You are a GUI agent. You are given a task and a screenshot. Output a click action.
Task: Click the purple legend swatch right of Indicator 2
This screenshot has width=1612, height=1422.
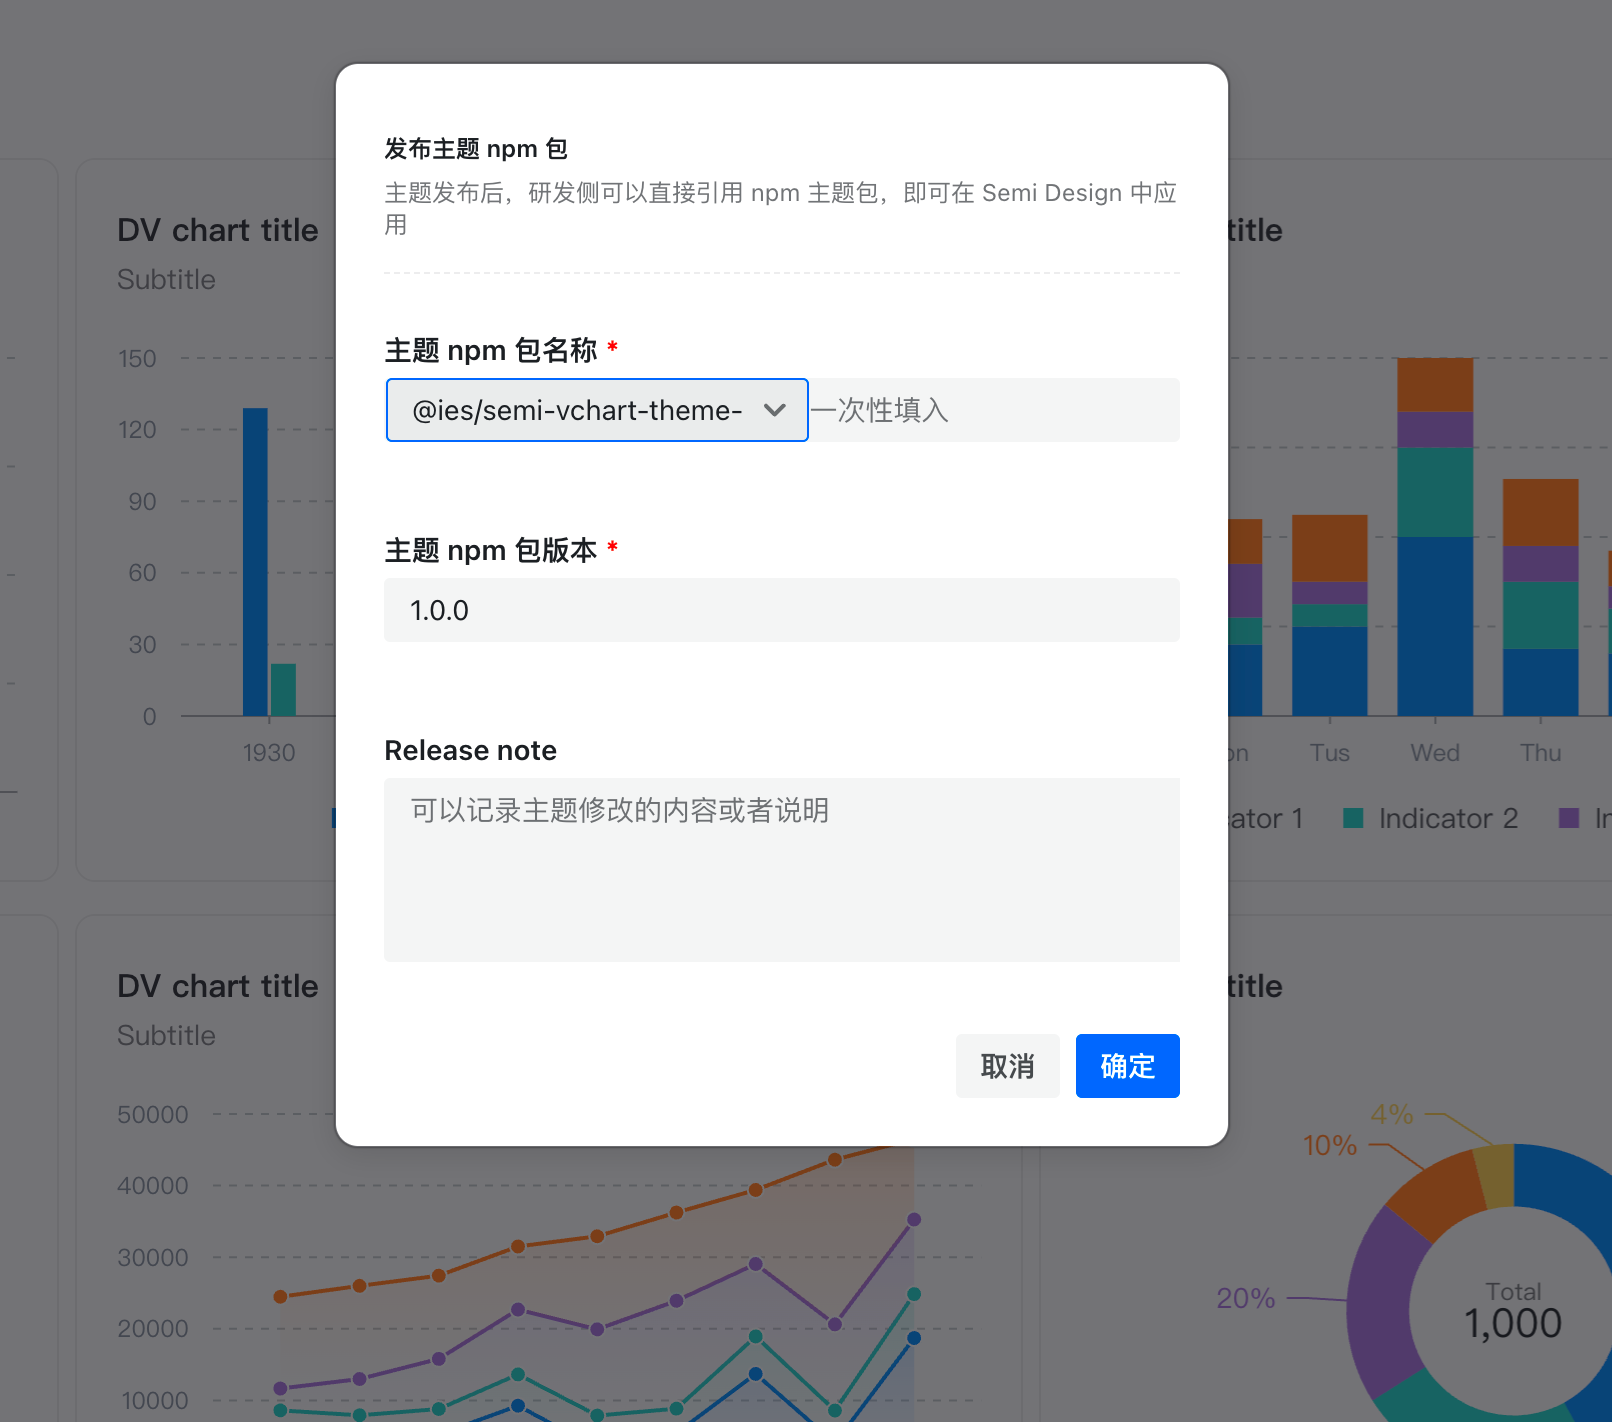pyautogui.click(x=1569, y=818)
